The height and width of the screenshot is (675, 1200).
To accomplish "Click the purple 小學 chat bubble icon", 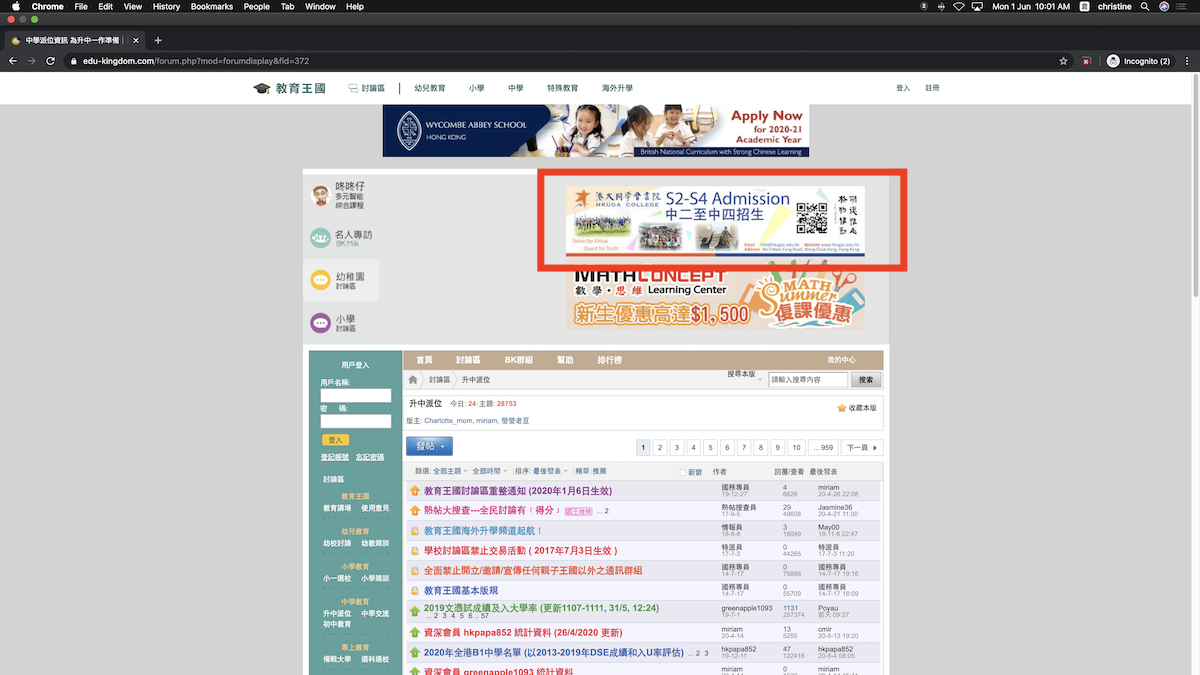I will (320, 323).
